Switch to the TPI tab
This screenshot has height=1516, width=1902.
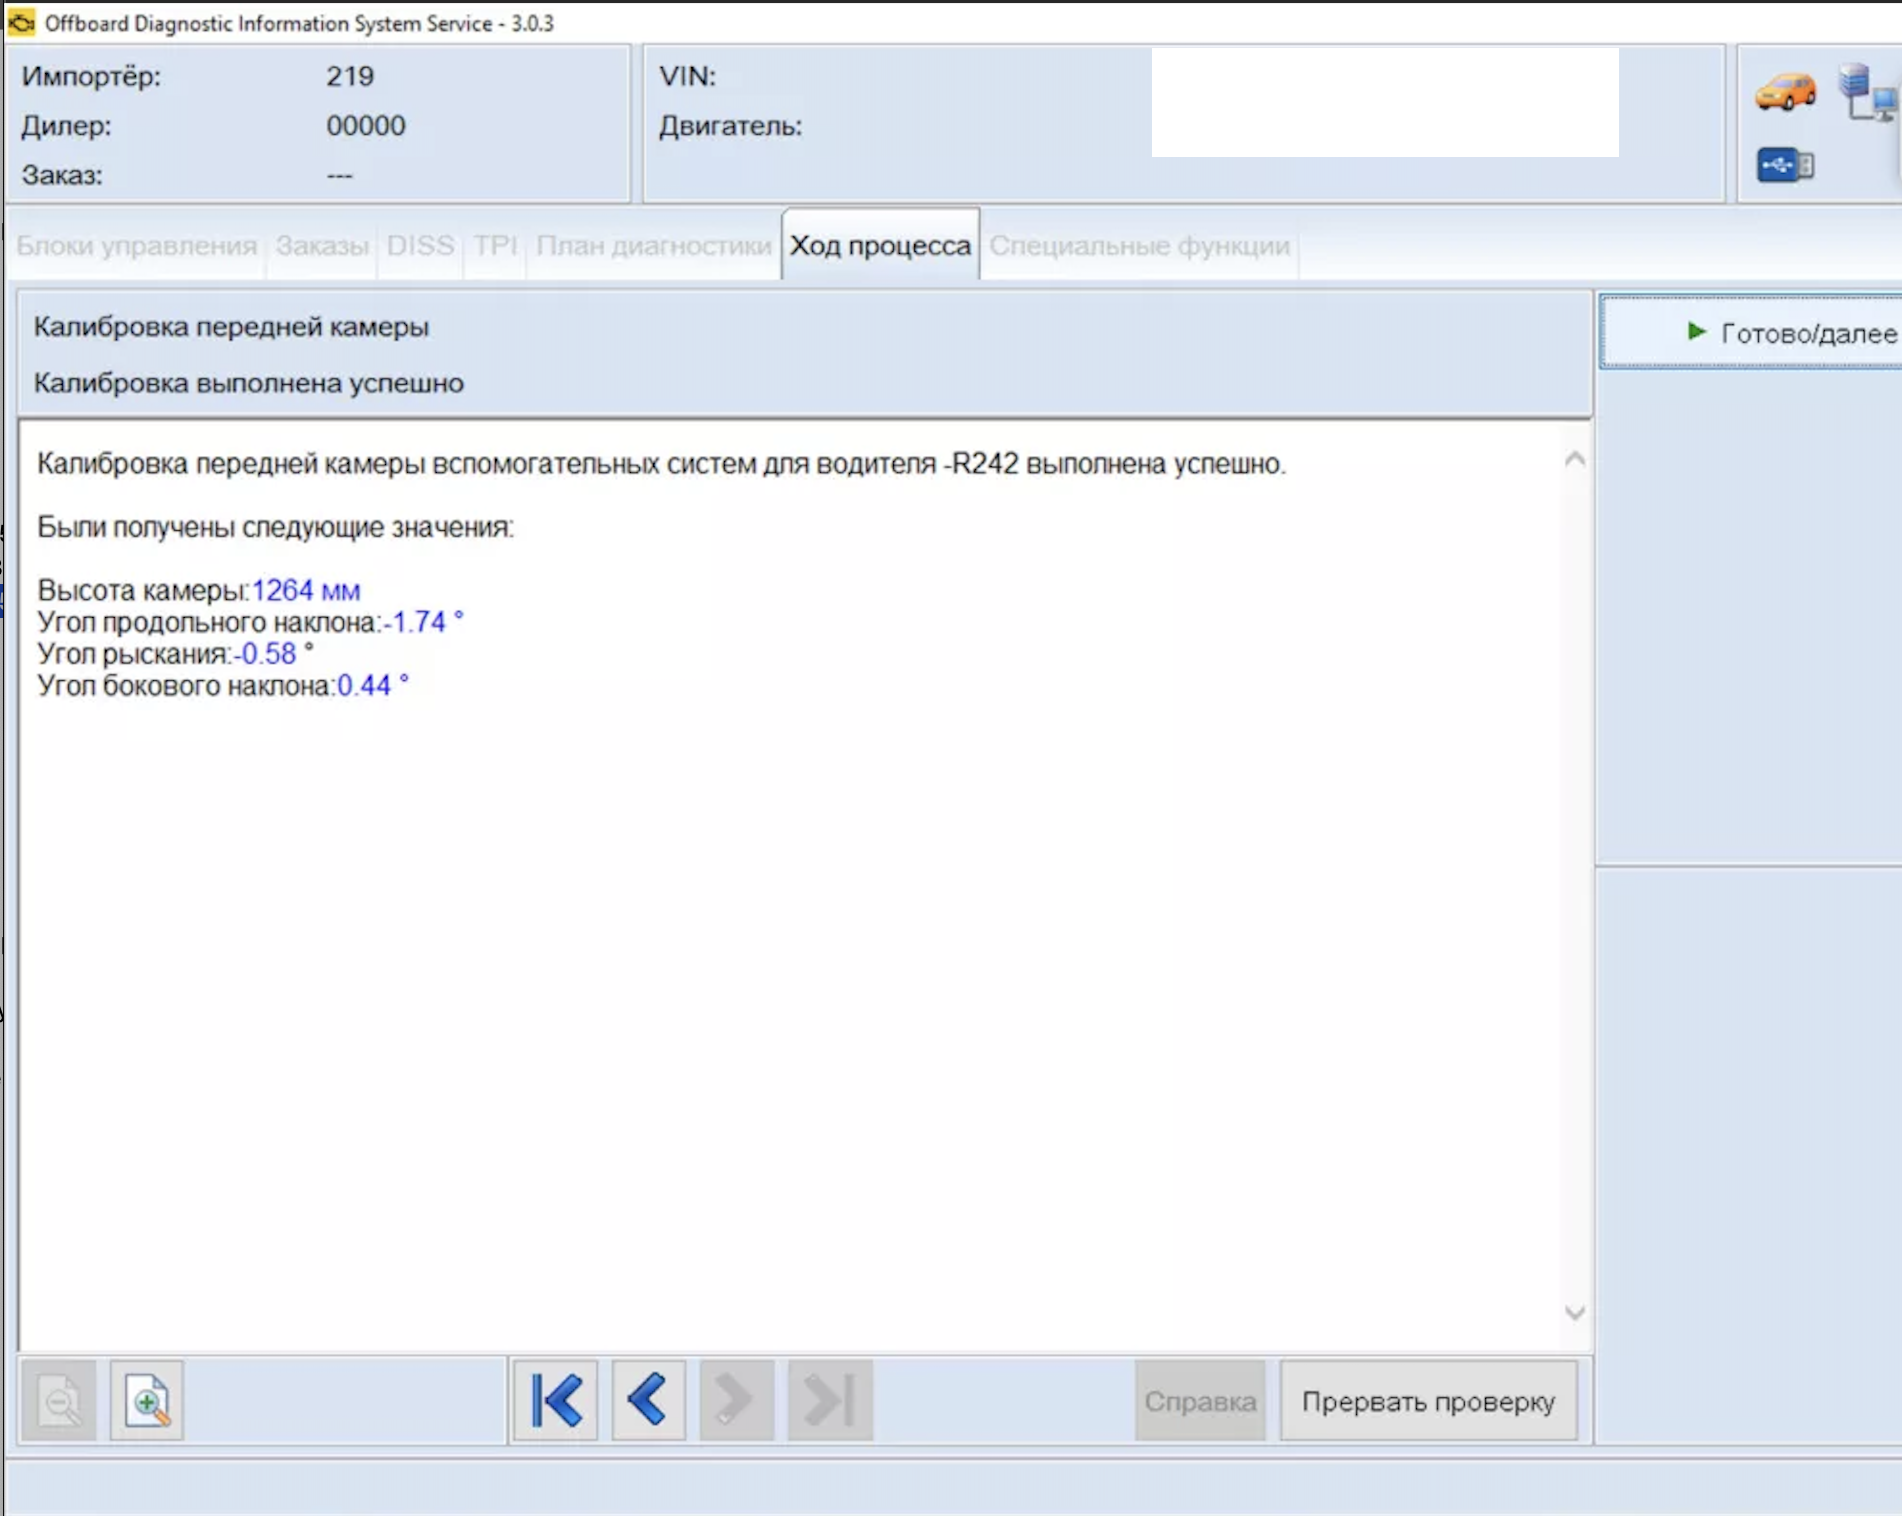[x=495, y=245]
